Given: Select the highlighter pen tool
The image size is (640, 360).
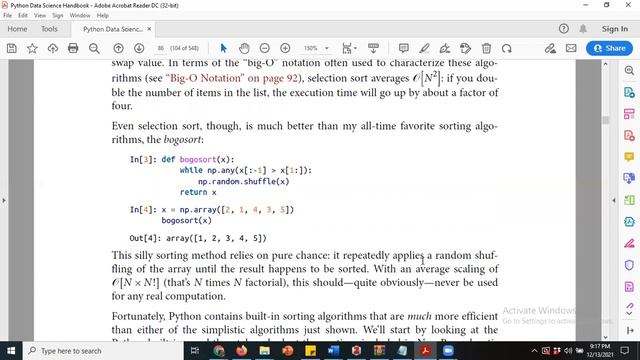Looking at the screenshot, I should (x=424, y=49).
